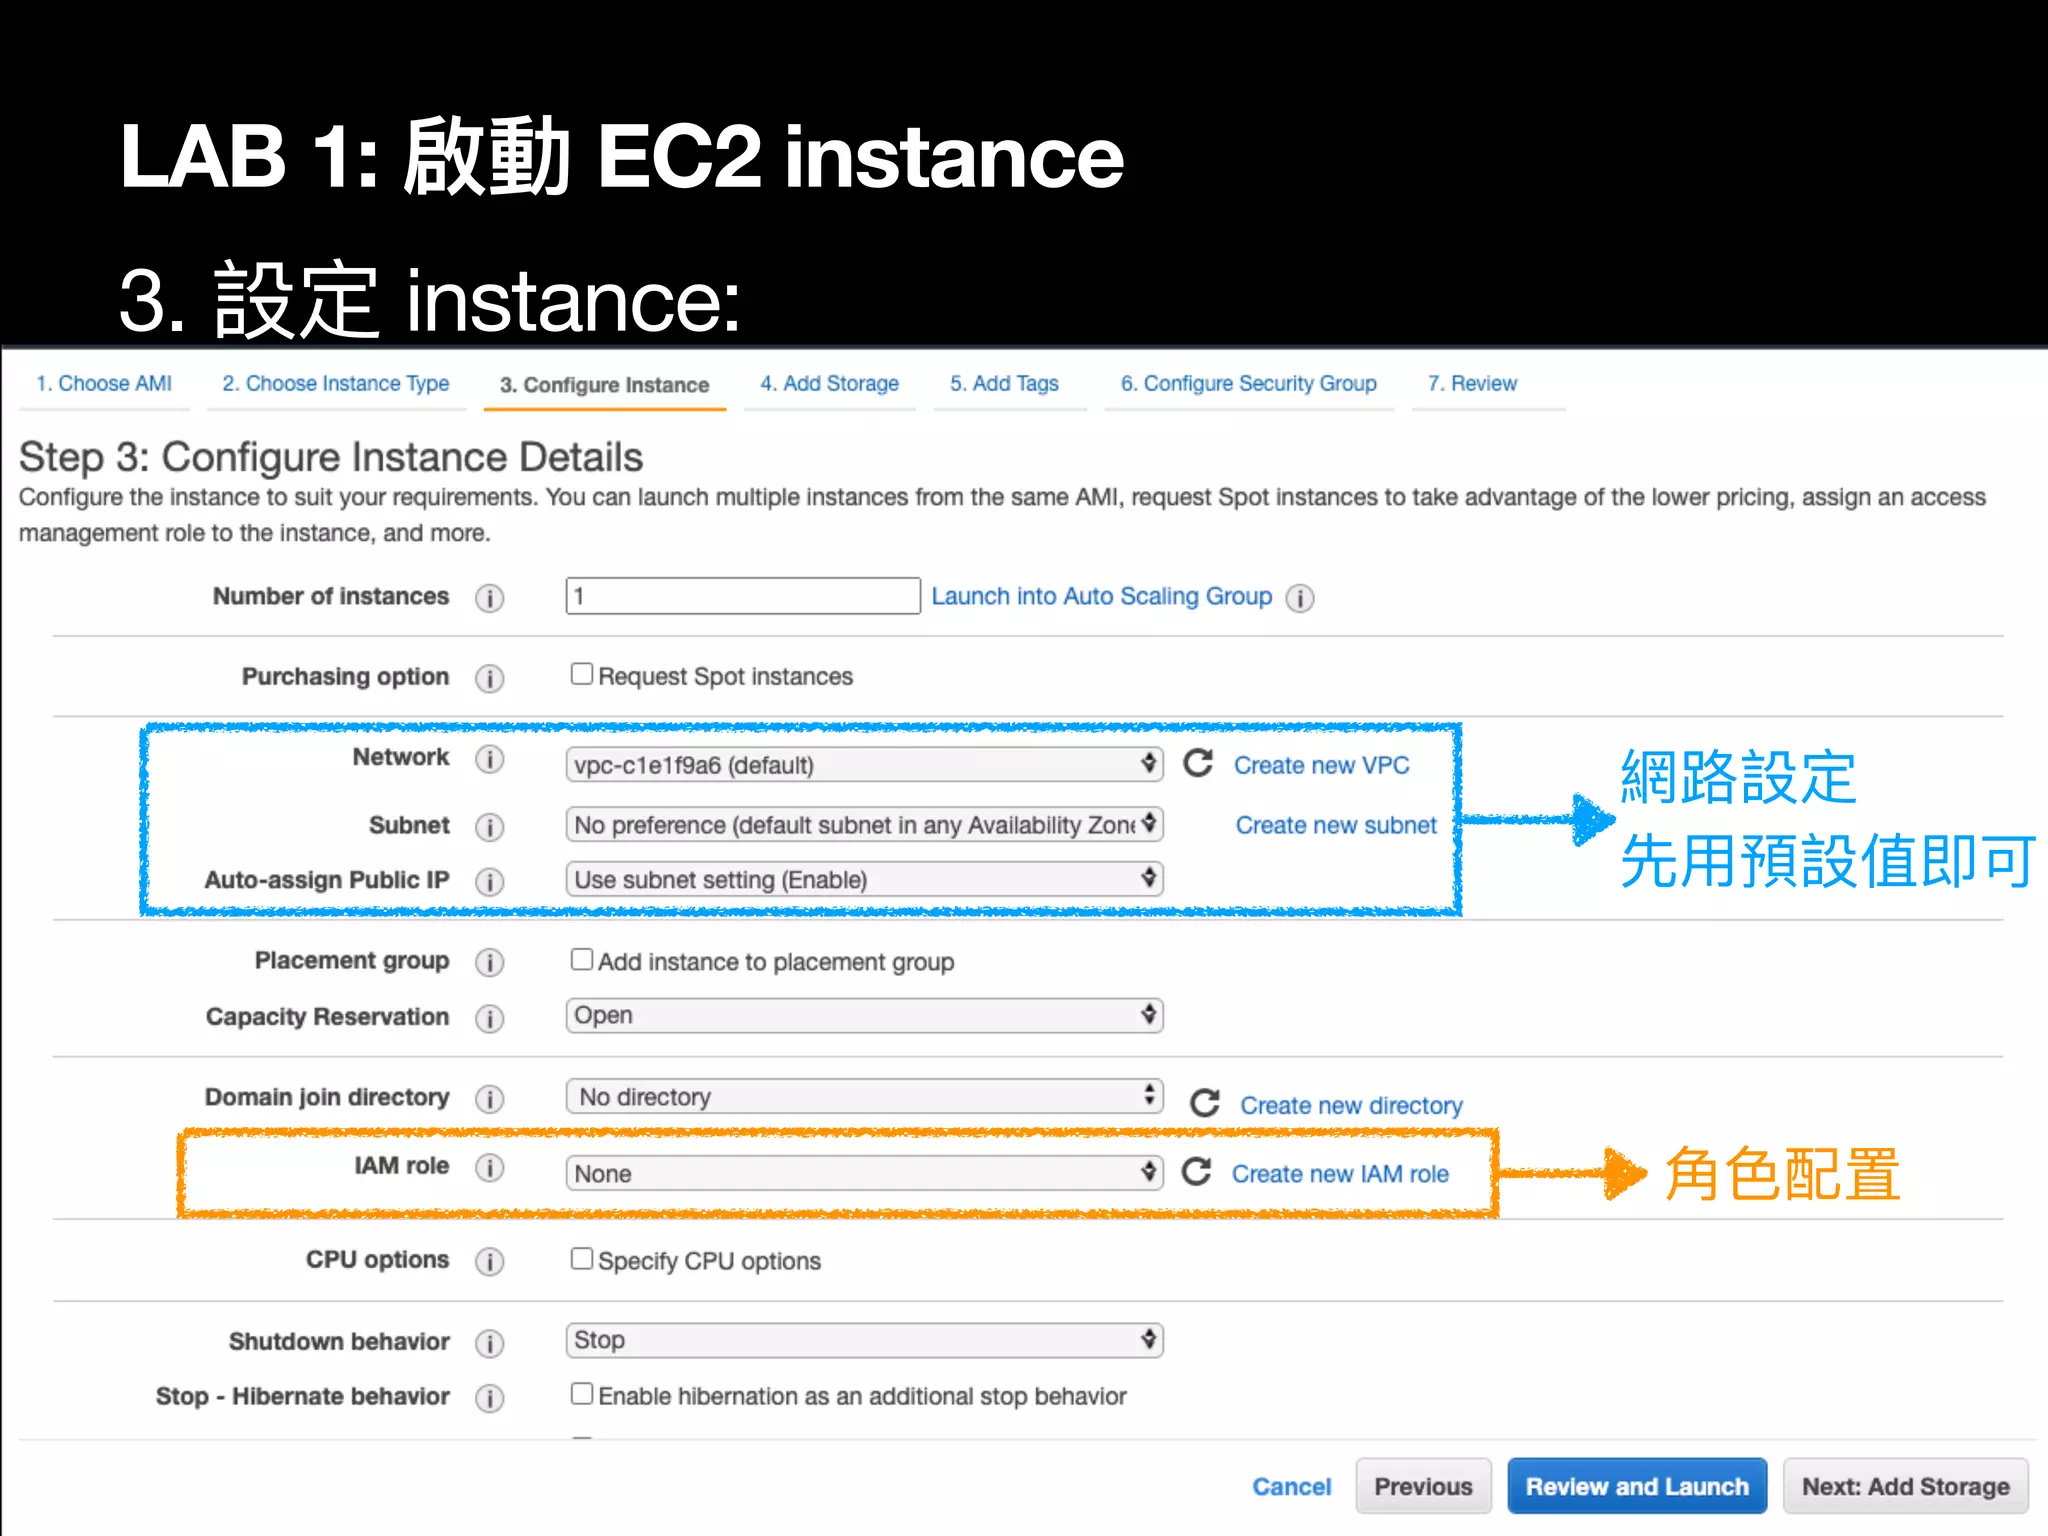Image resolution: width=2048 pixels, height=1536 pixels.
Task: Open the Domain join directory dropdown
Action: 864,1096
